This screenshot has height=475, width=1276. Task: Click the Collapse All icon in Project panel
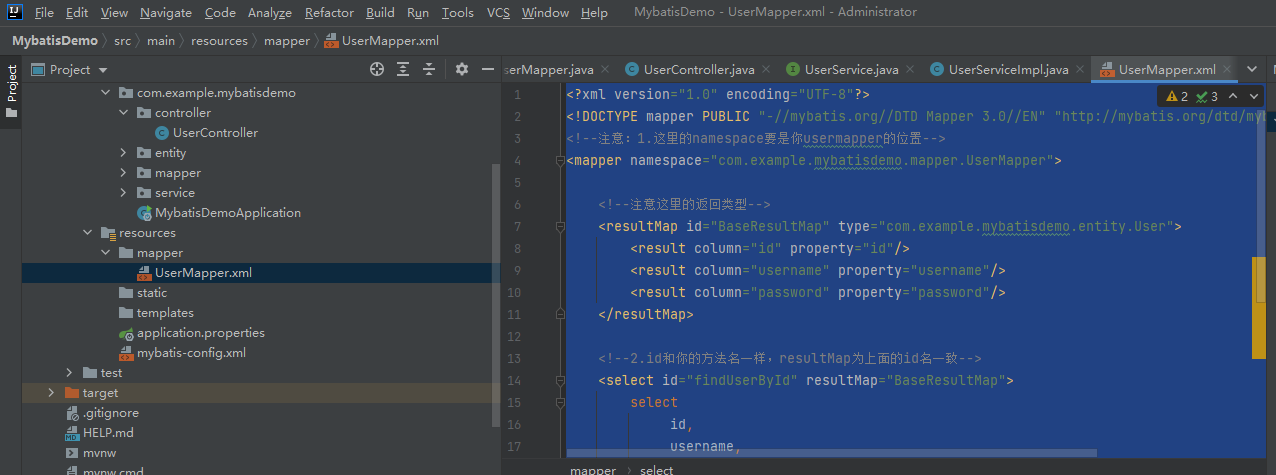pos(429,69)
